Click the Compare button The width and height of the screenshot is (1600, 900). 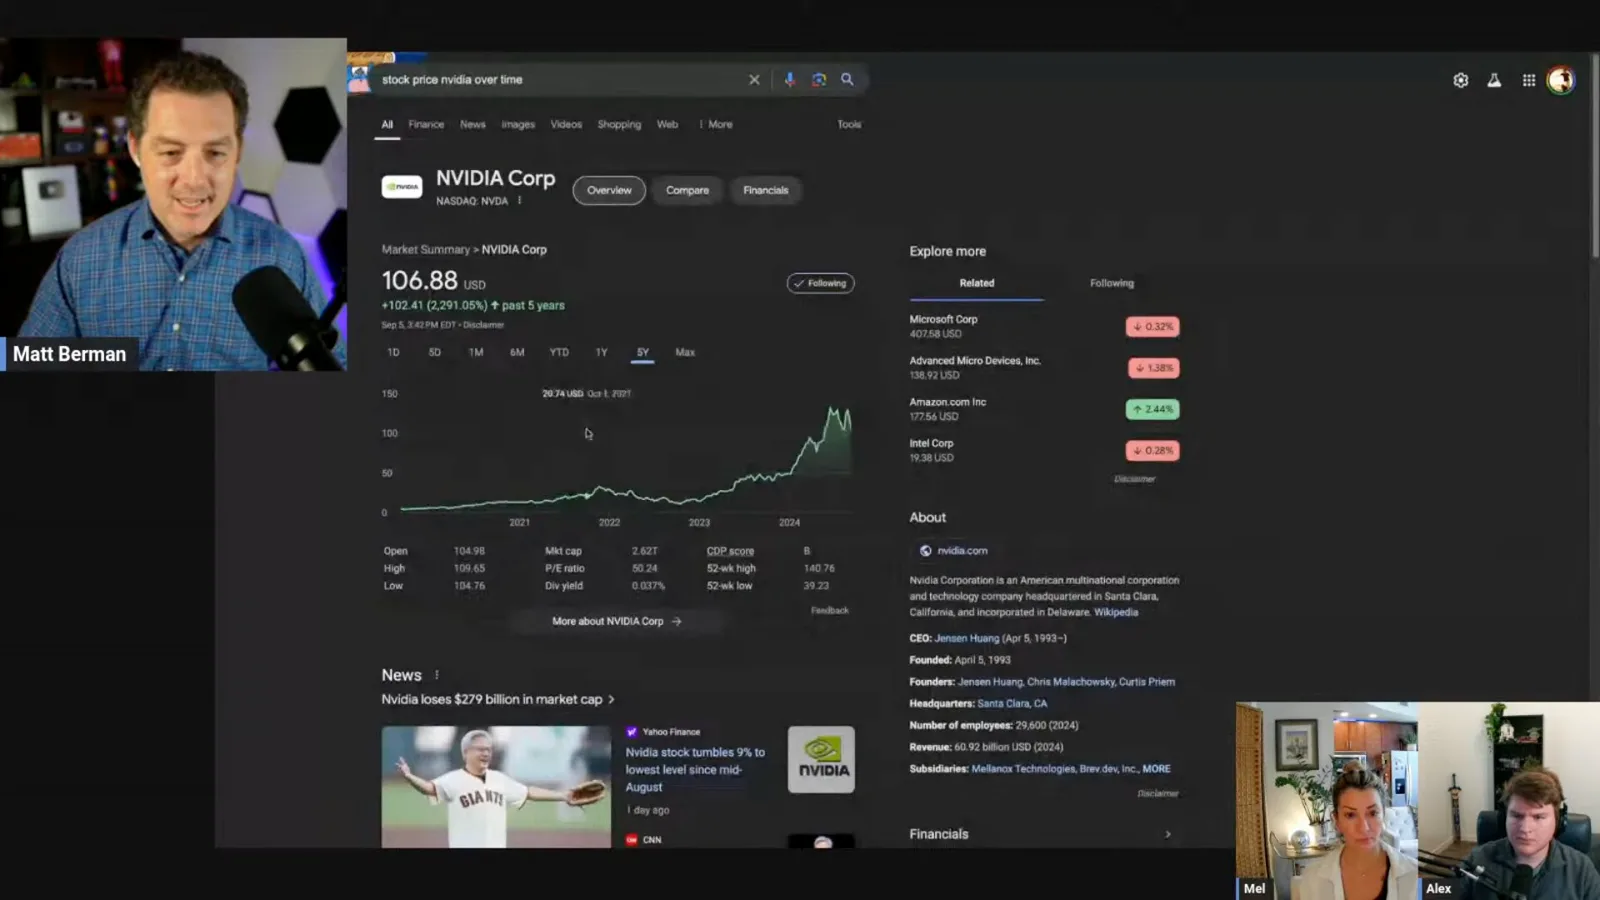click(x=687, y=191)
